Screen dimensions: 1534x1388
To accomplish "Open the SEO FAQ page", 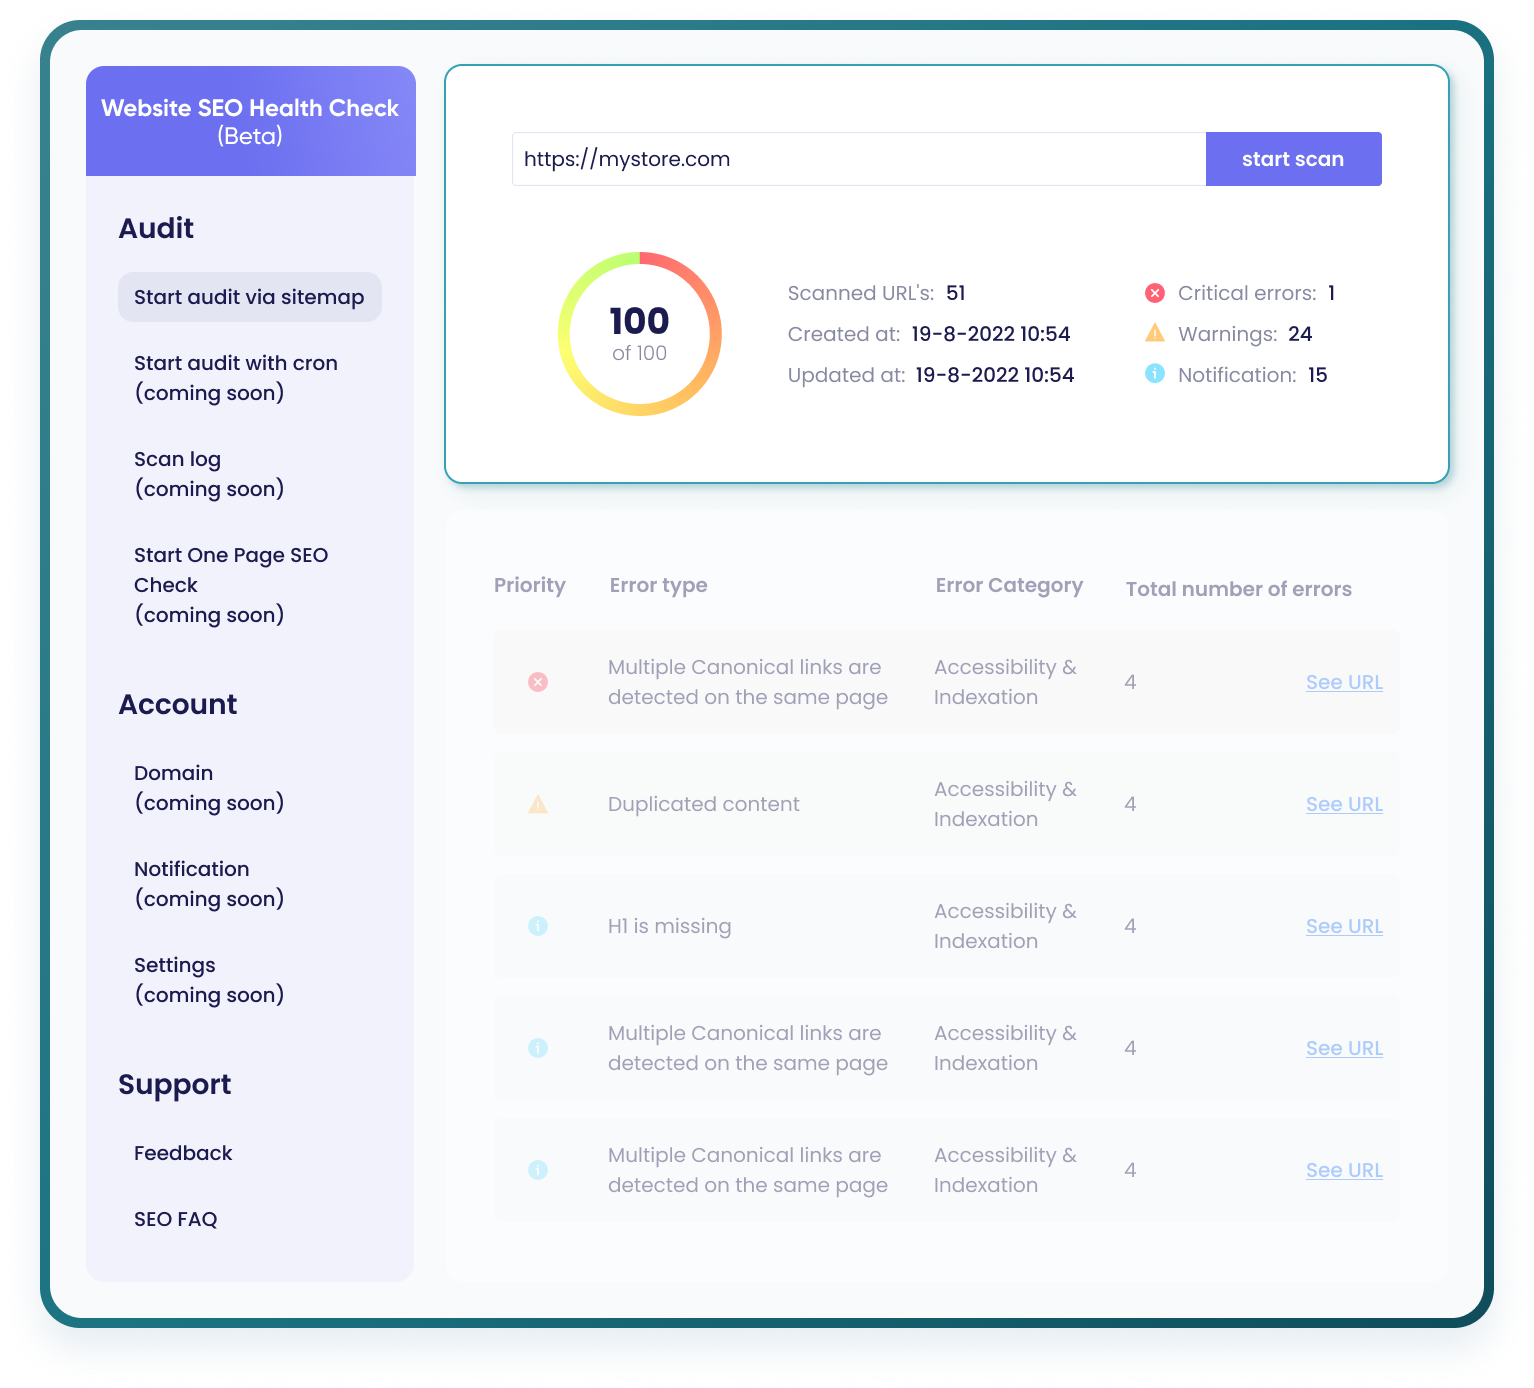I will point(175,1218).
